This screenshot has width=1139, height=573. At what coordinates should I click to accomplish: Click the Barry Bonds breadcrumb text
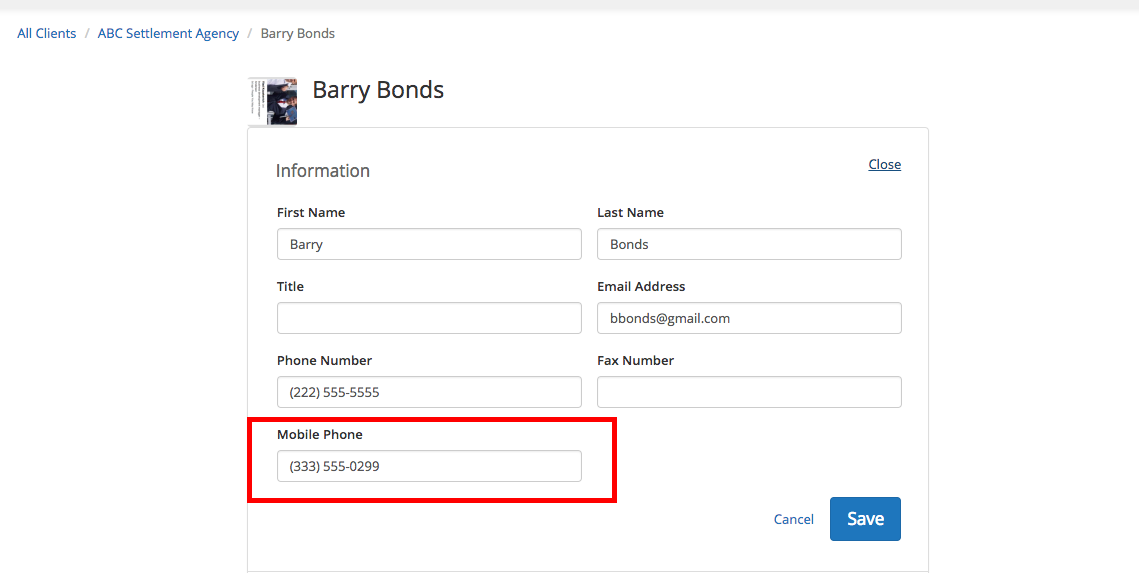(x=297, y=34)
